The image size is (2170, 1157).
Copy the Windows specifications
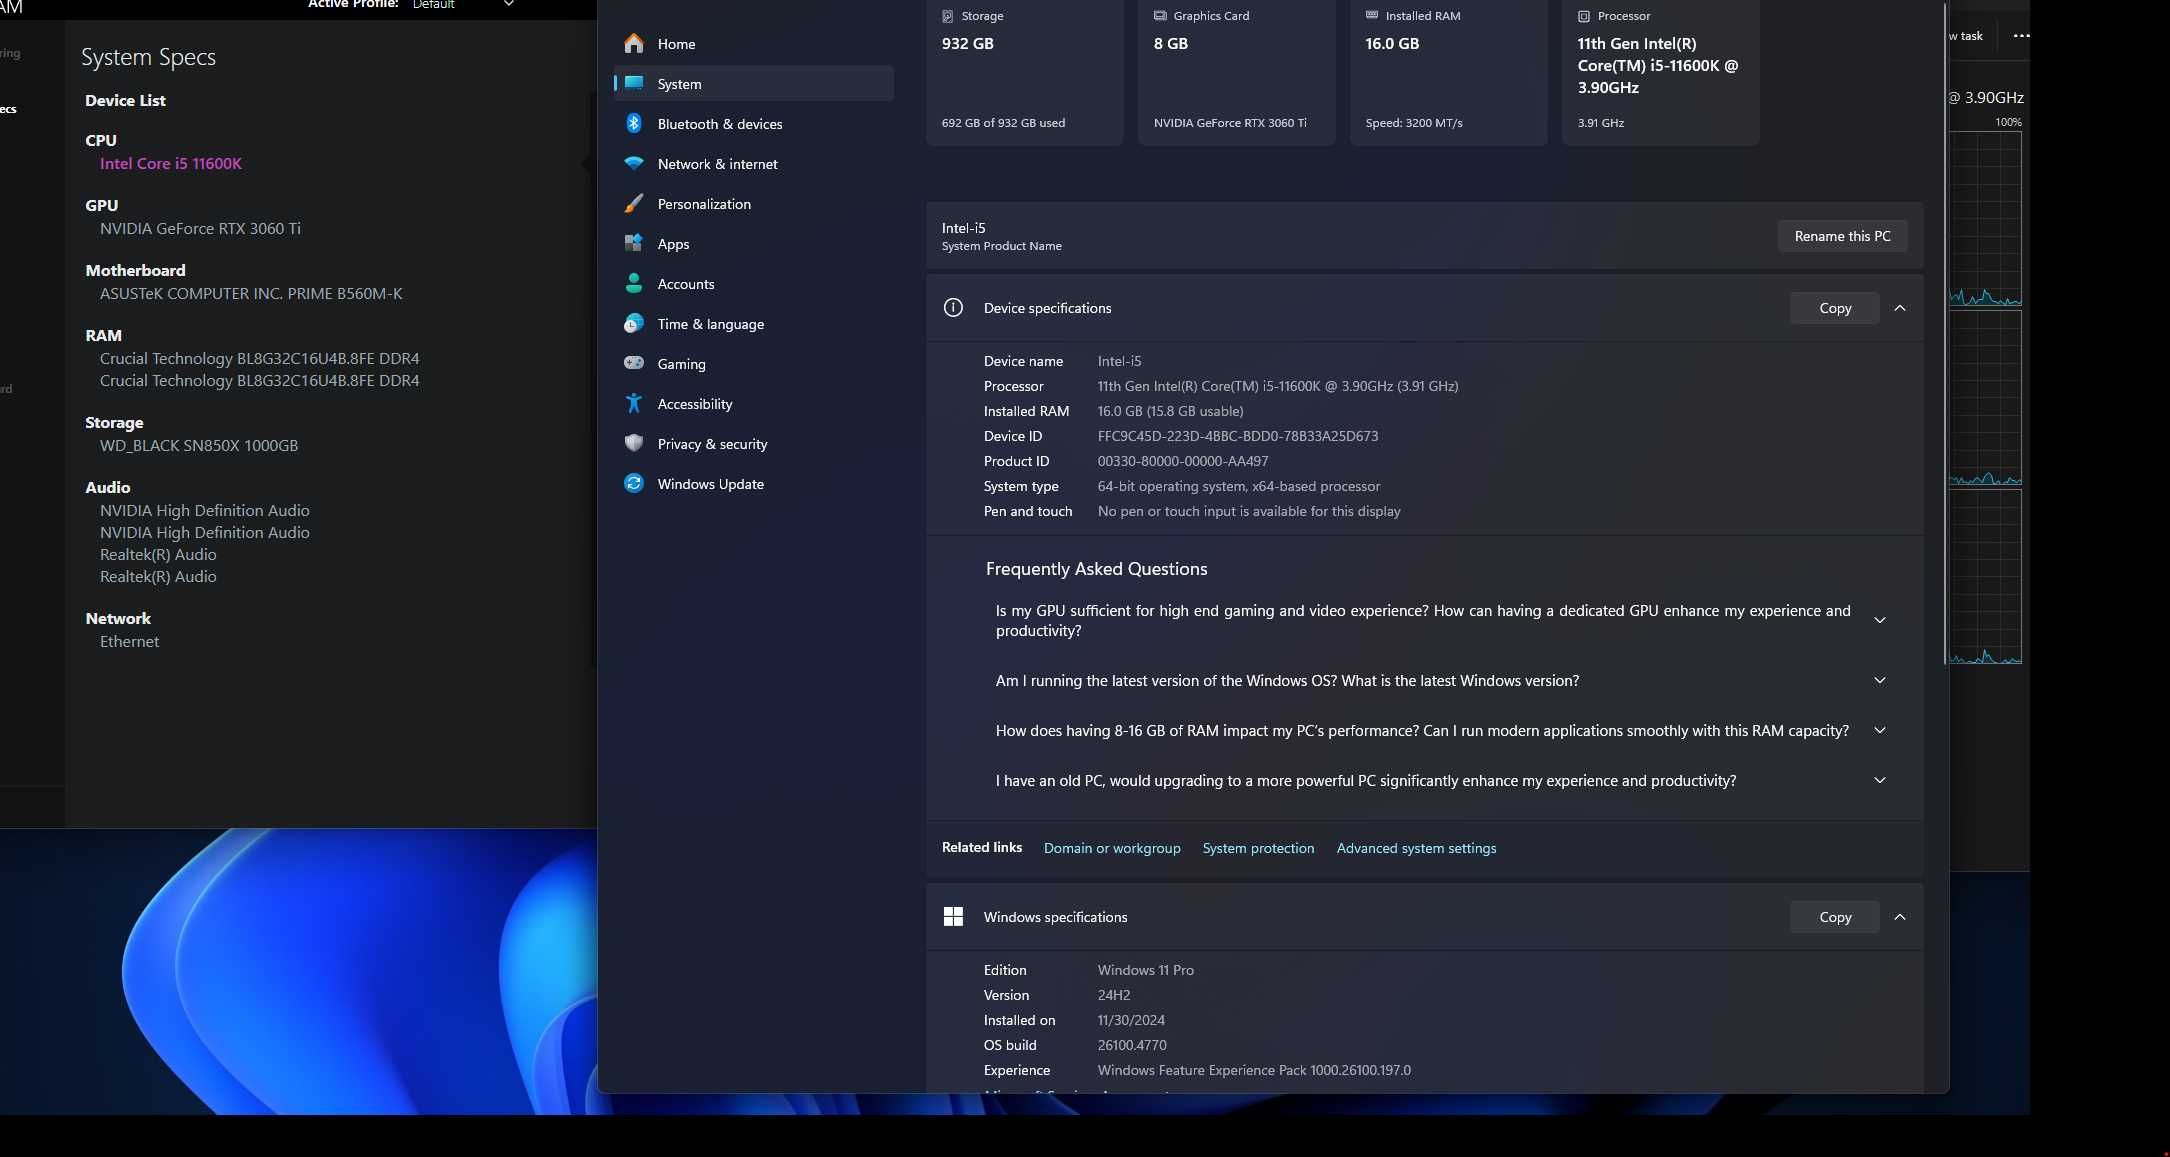(1835, 917)
